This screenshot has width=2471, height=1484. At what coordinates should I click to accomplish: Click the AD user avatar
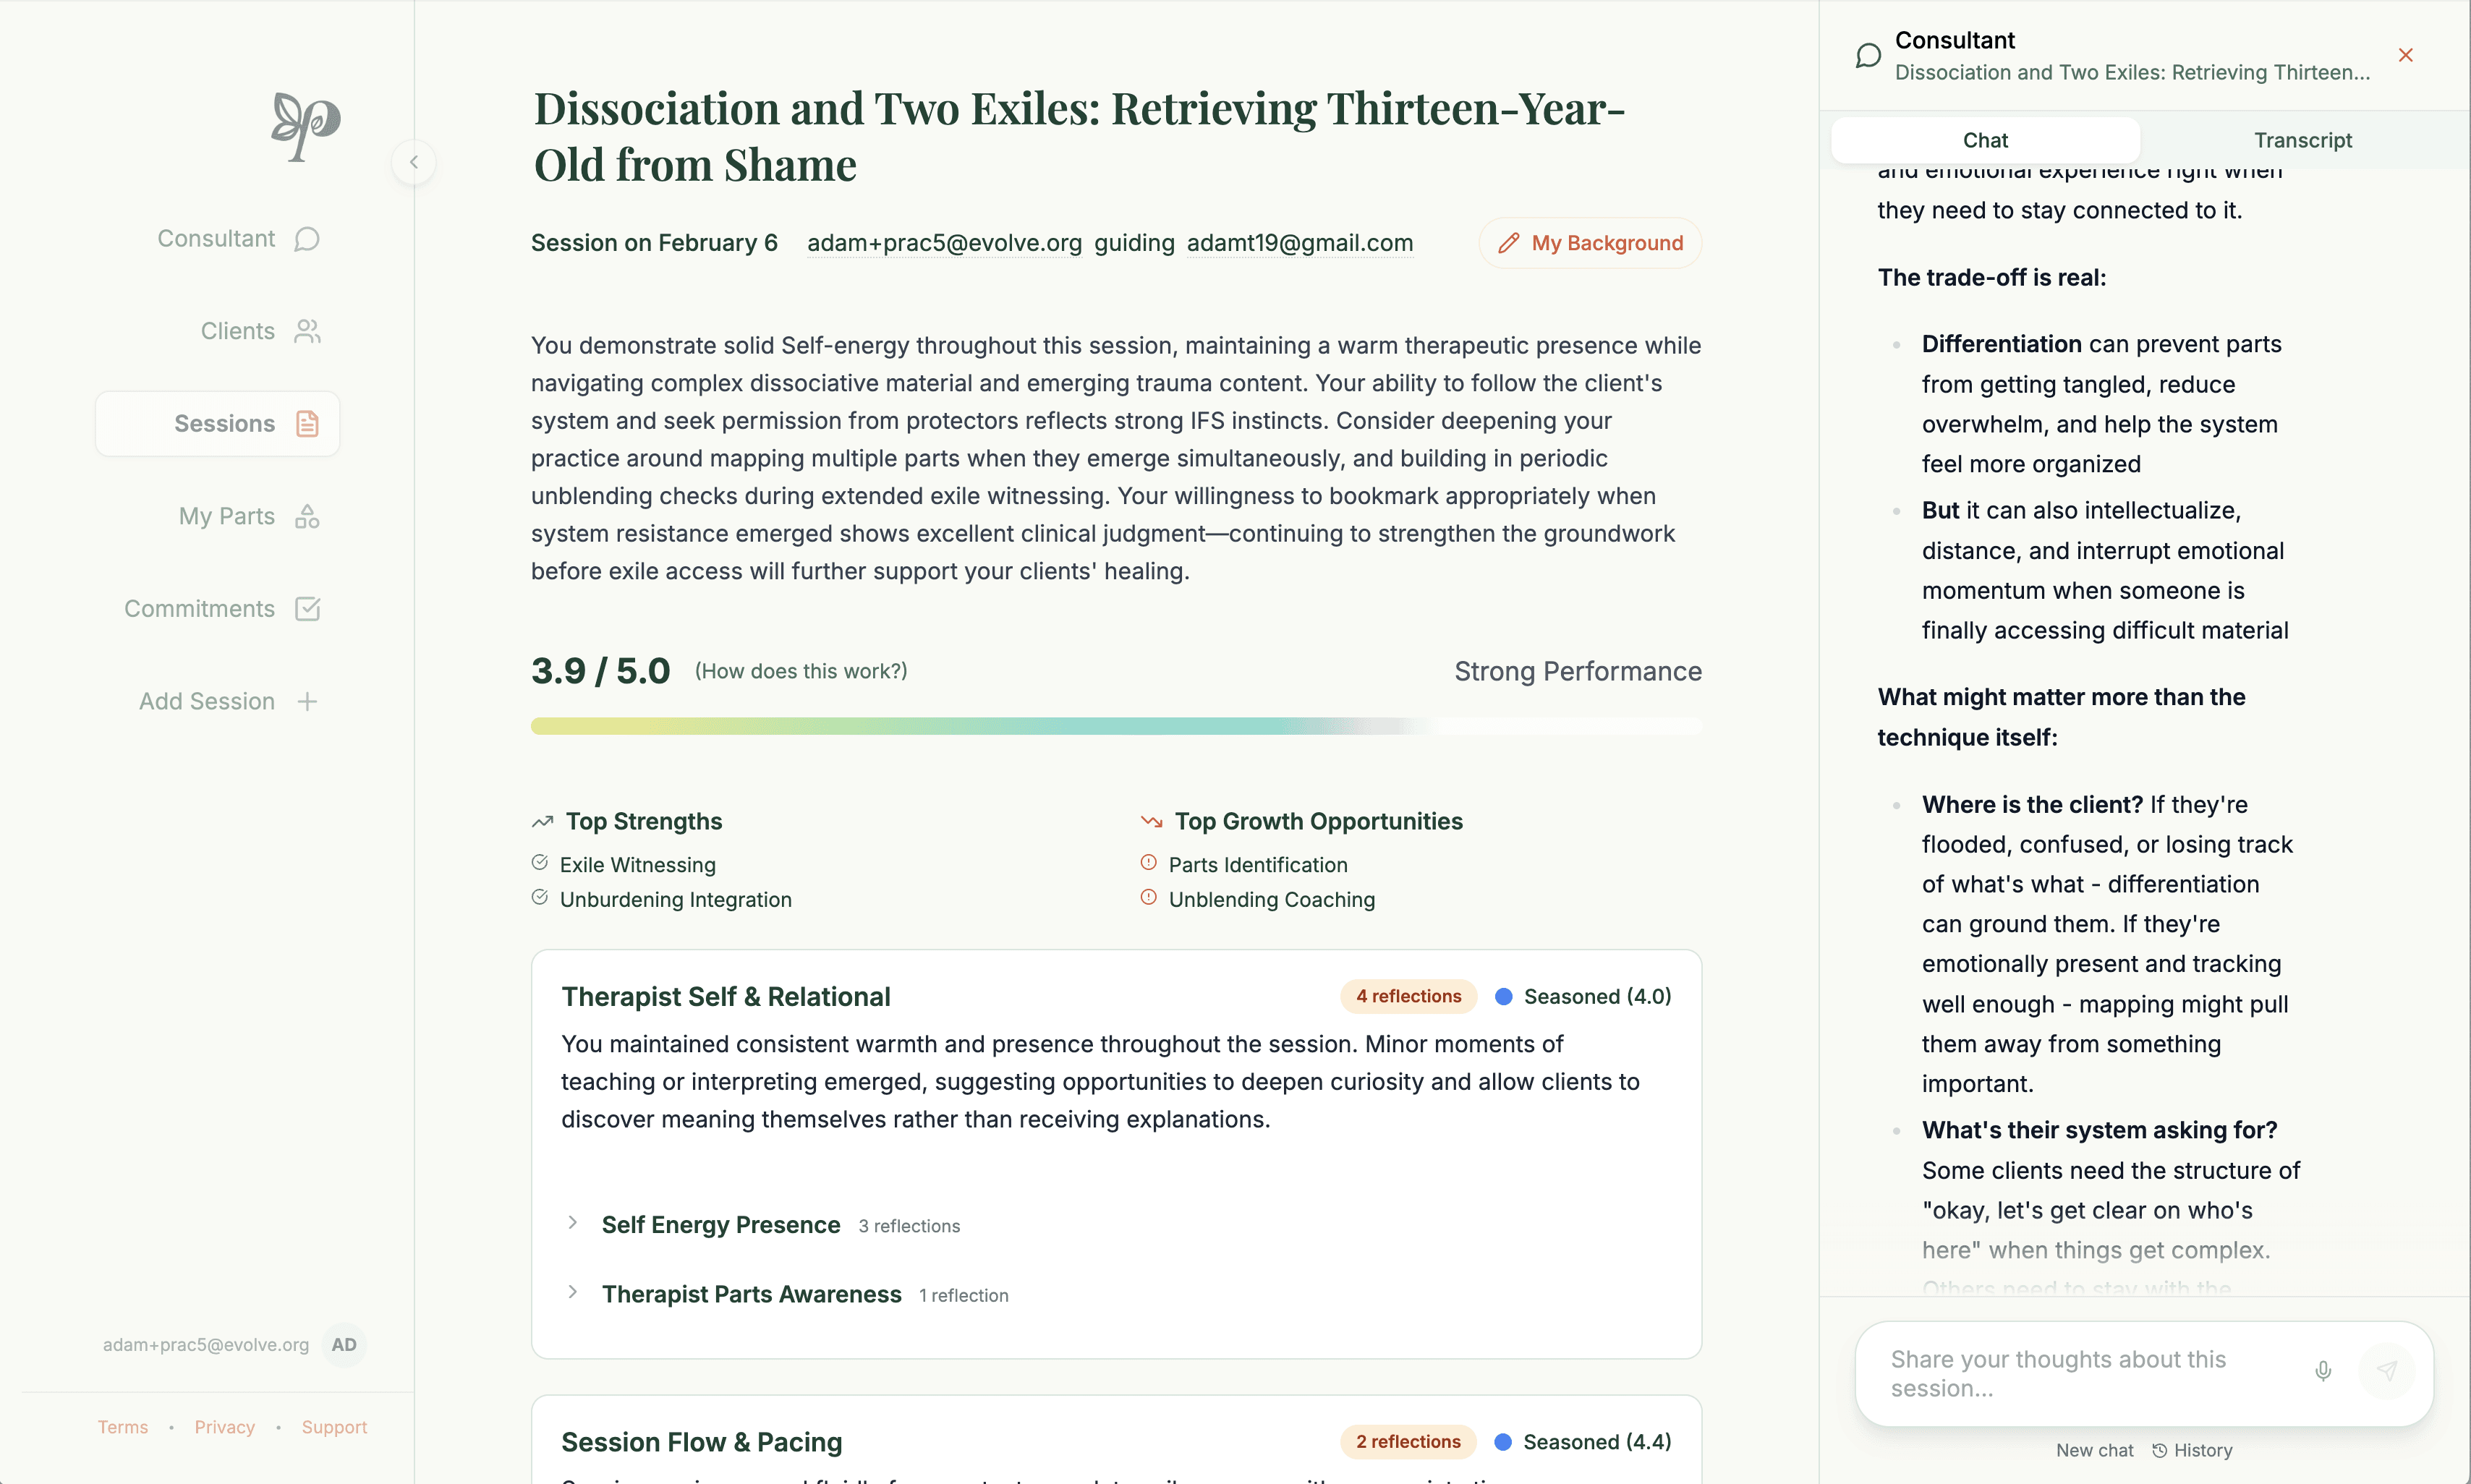(x=344, y=1345)
